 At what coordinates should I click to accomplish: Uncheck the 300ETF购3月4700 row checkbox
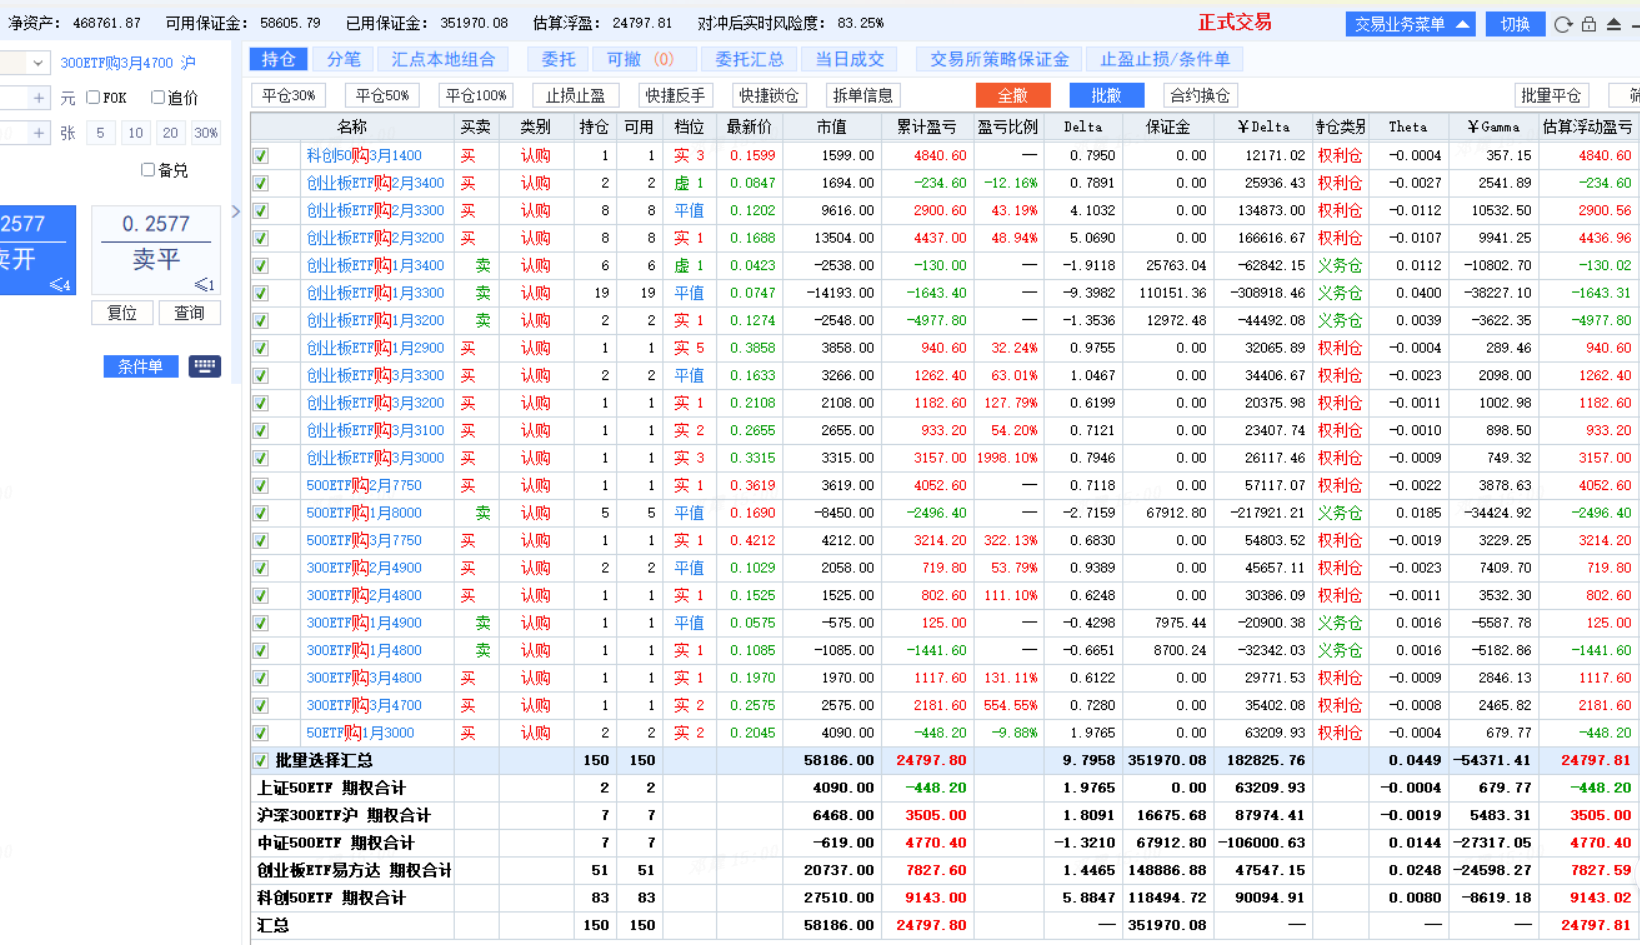(x=261, y=706)
